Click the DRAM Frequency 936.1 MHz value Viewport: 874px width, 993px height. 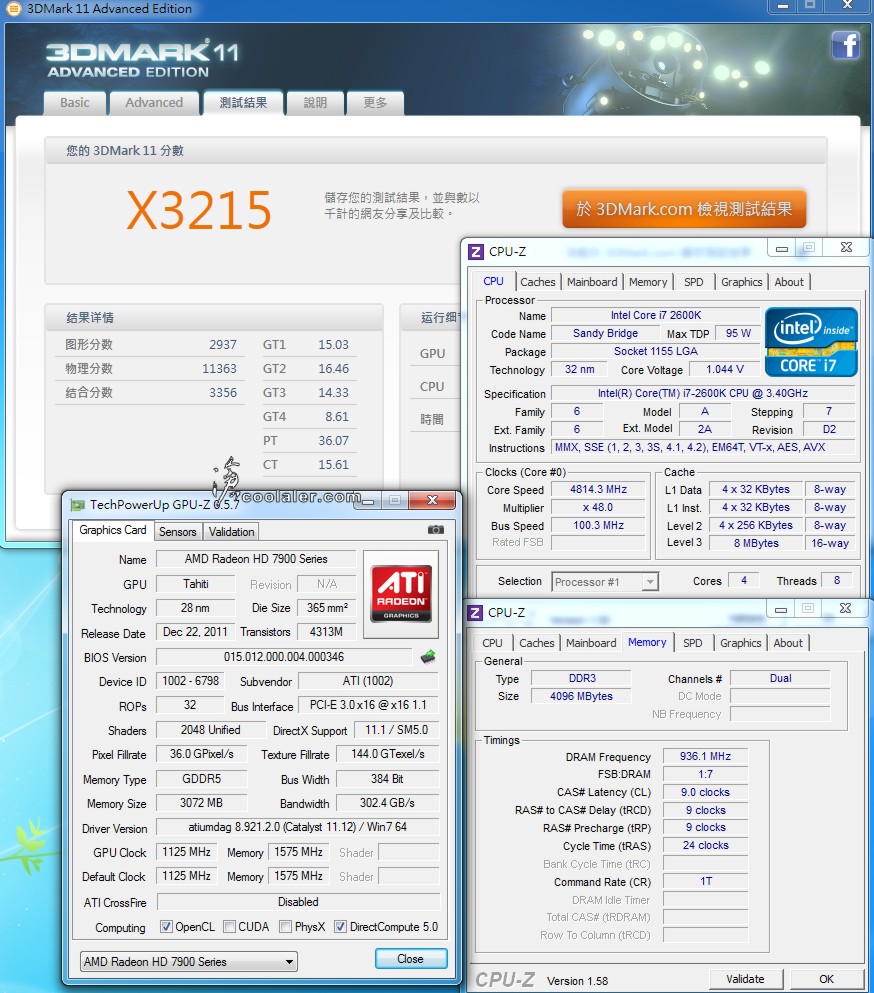coord(706,756)
